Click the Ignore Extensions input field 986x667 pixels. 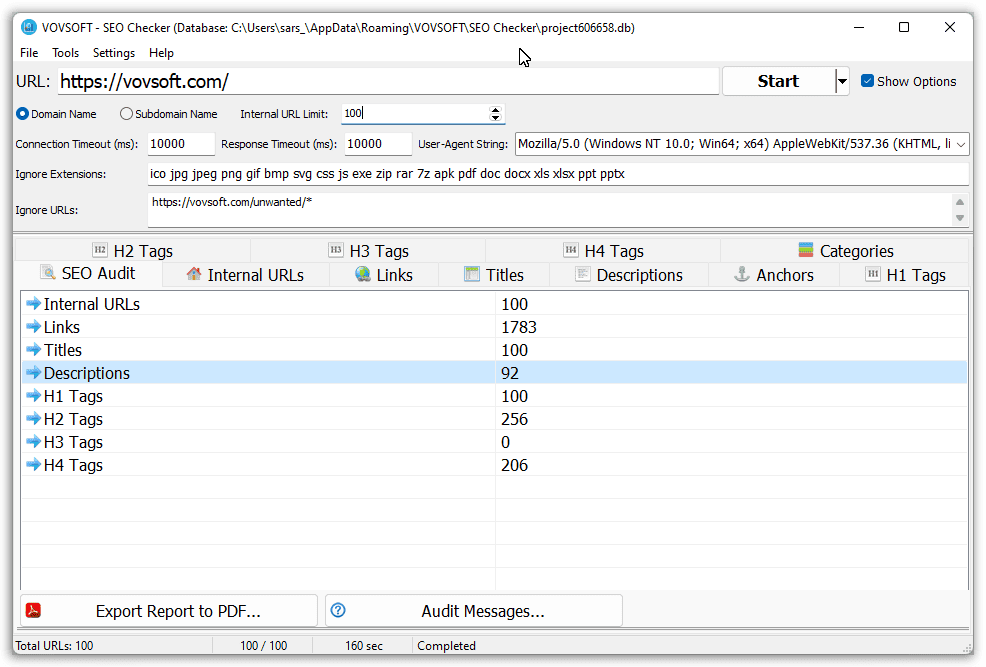coord(558,174)
